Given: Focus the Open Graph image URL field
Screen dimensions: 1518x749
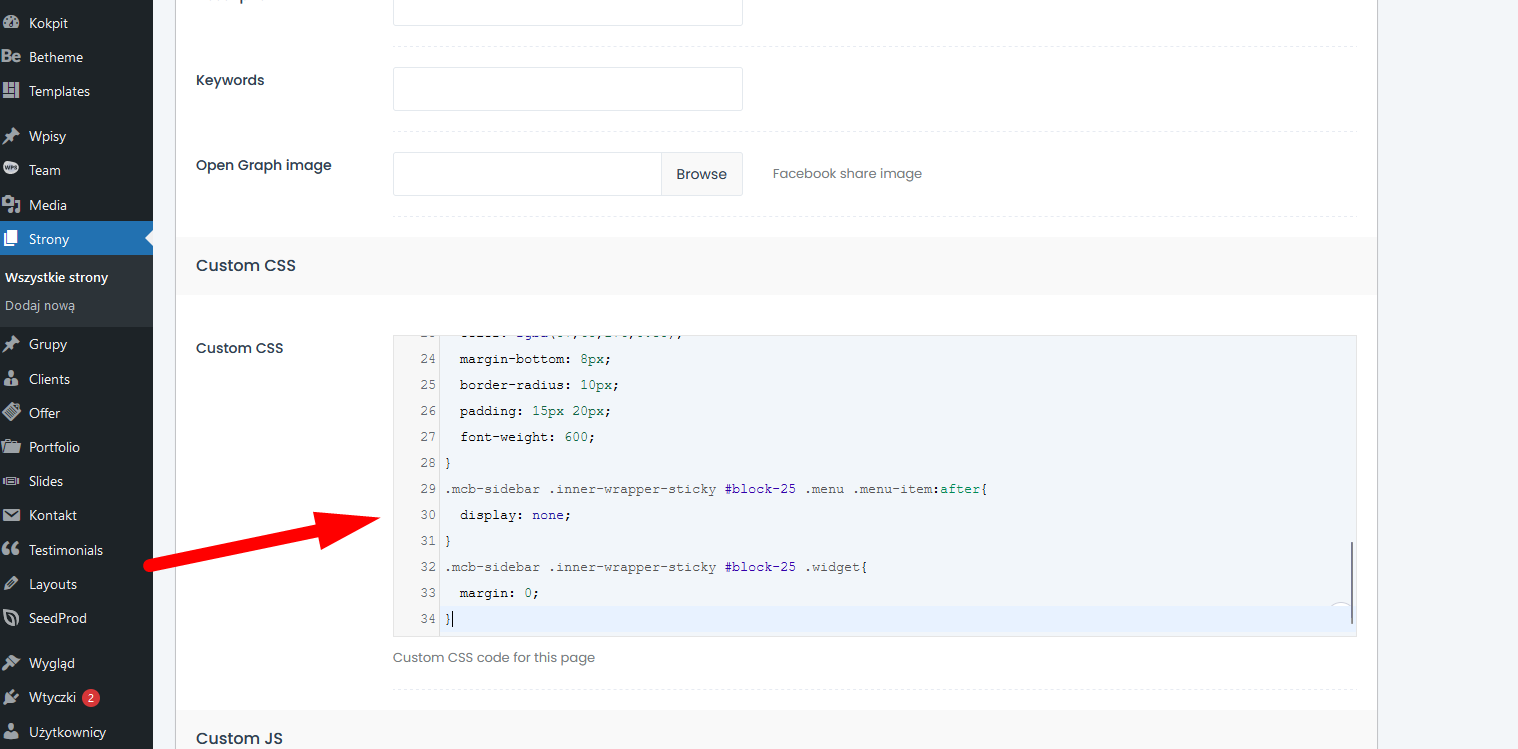Looking at the screenshot, I should click(x=527, y=174).
